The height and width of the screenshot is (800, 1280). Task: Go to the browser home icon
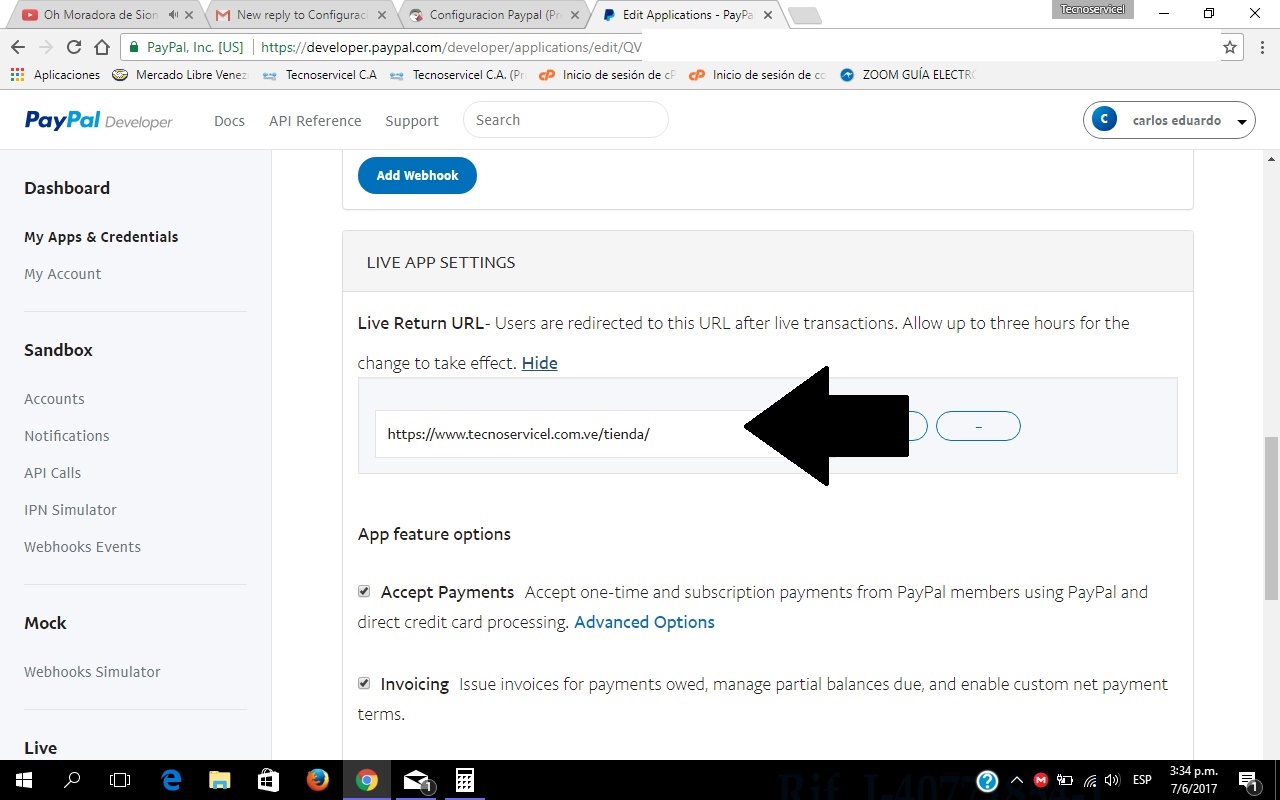[102, 47]
